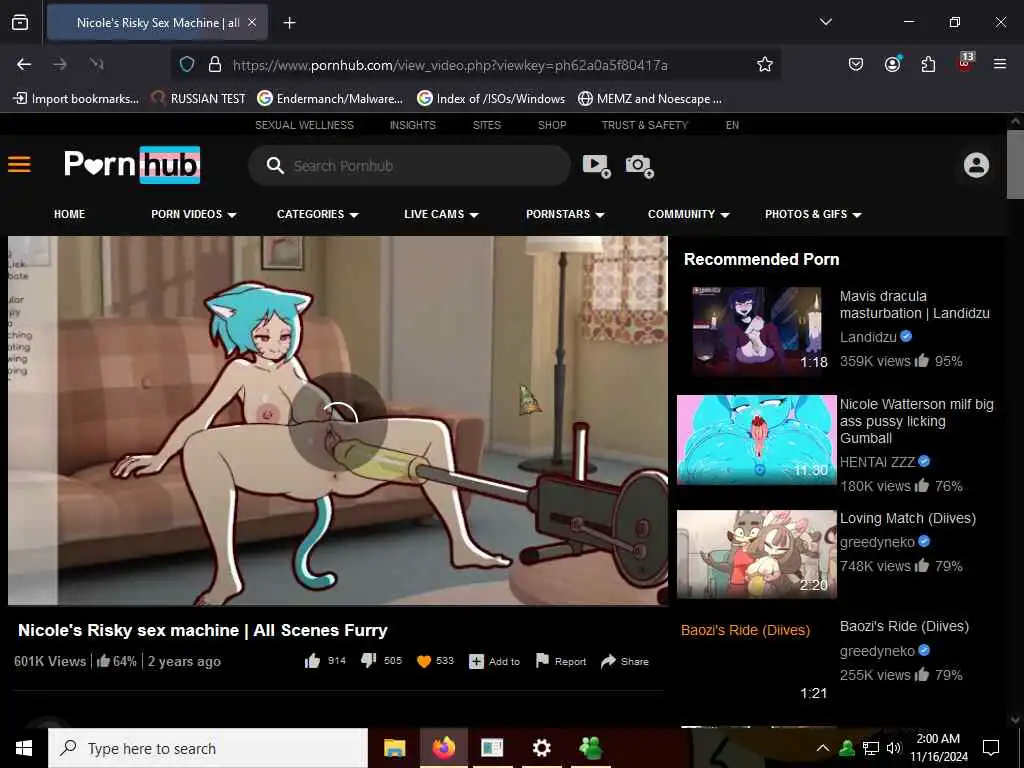Image resolution: width=1024 pixels, height=768 pixels.
Task: Open the user account avatar icon
Action: (976, 165)
